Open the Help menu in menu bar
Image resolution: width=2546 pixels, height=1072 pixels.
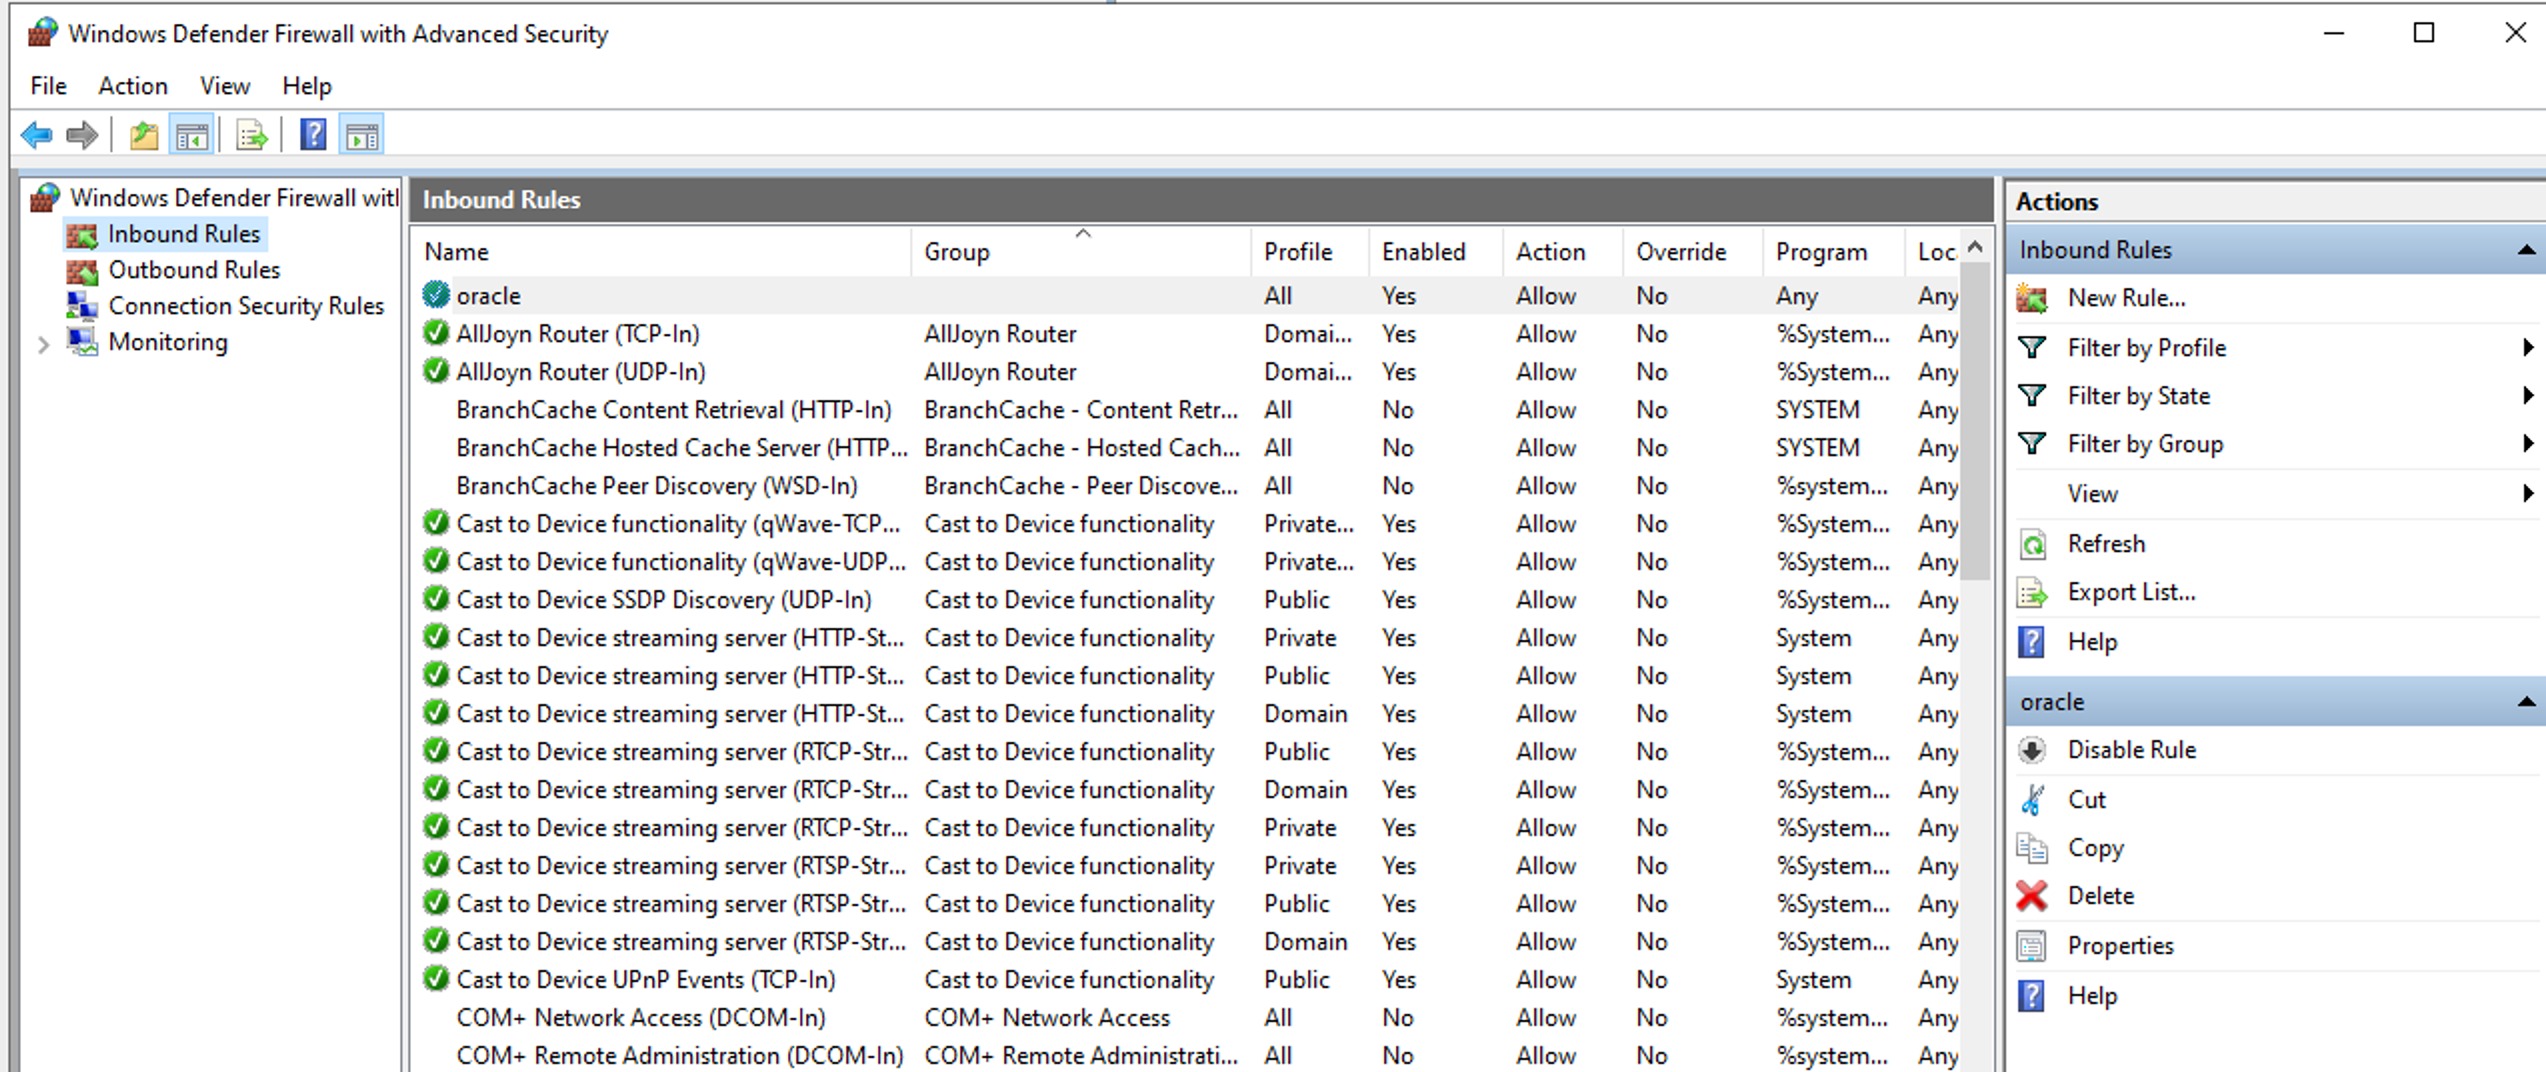[307, 86]
